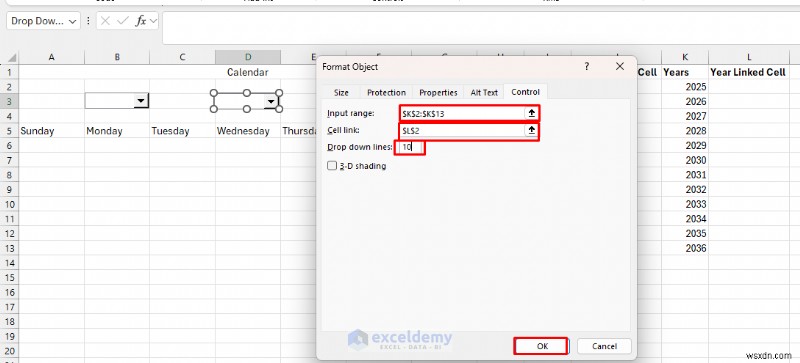Click the cell containing 2030
This screenshot has height=363, width=800.
click(x=685, y=160)
